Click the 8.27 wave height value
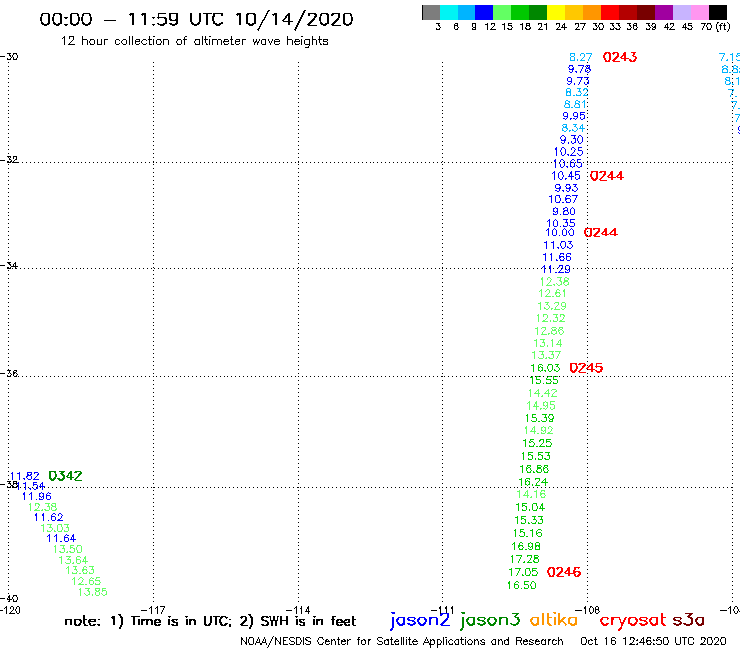Screen dimensions: 740x650 (580, 58)
